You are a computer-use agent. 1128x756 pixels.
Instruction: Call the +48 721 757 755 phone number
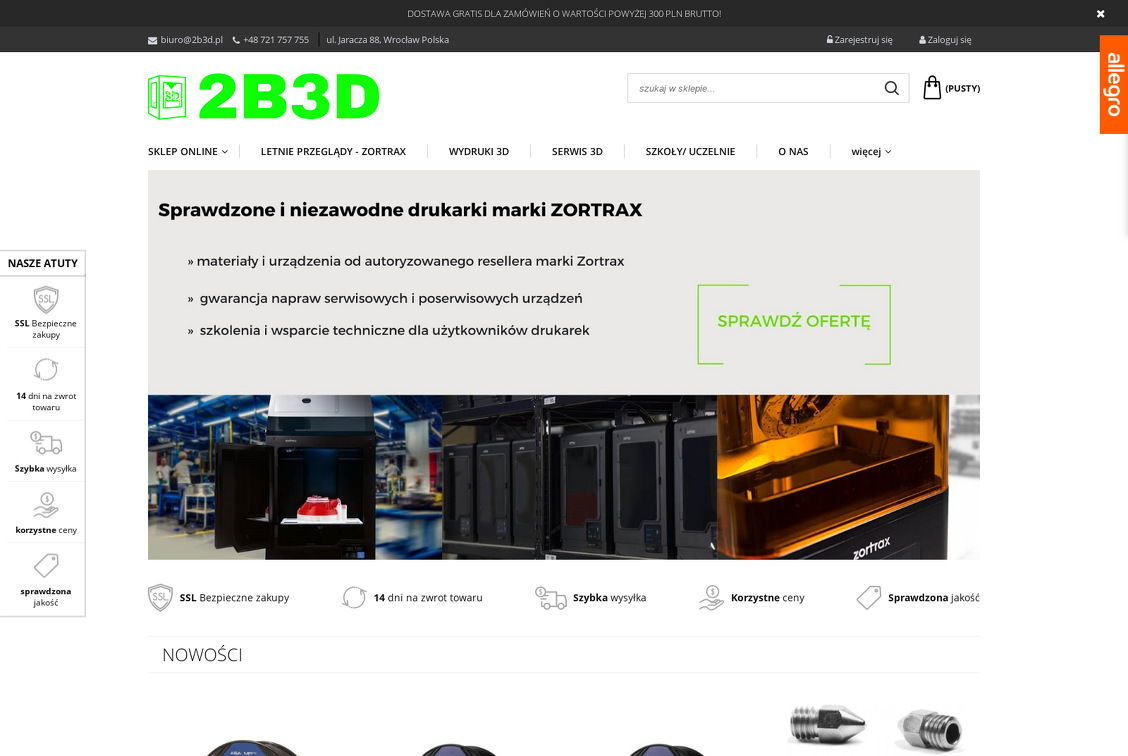tap(276, 40)
